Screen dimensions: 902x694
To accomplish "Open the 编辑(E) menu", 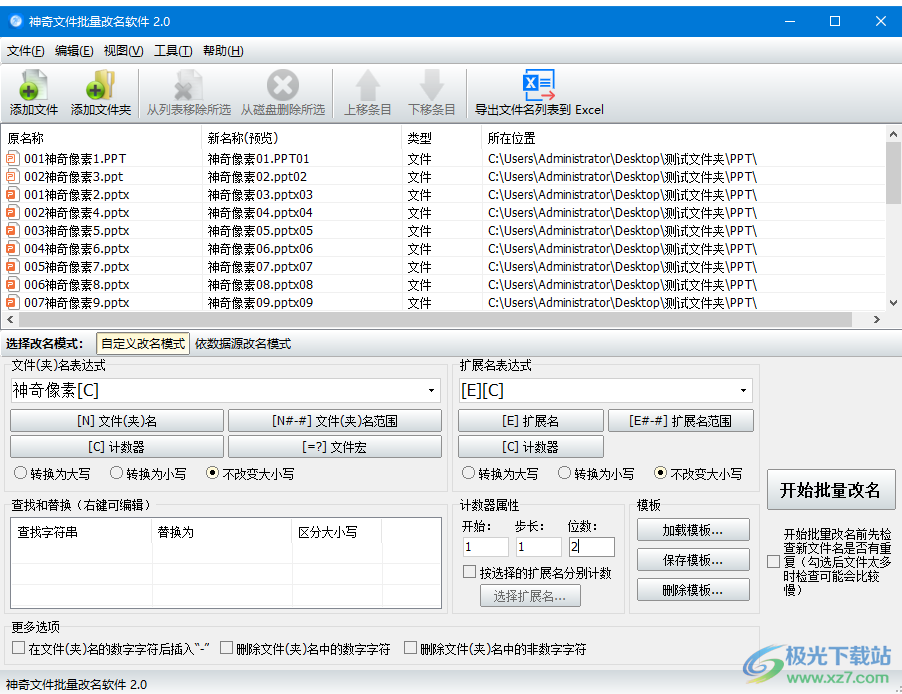I will (x=74, y=51).
